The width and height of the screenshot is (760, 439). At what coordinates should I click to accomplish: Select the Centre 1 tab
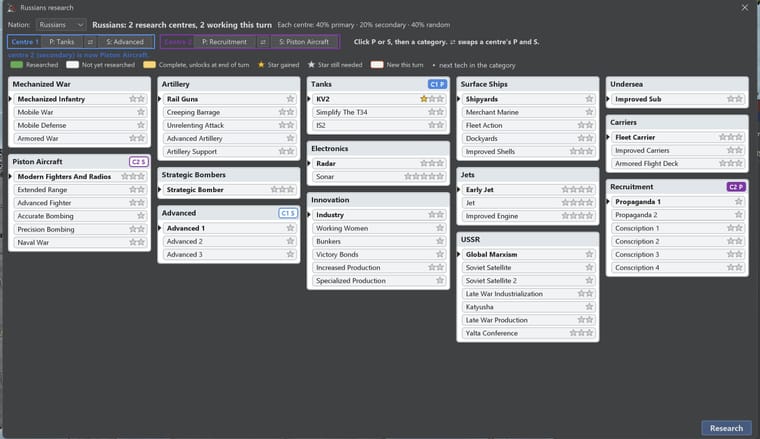click(x=25, y=42)
